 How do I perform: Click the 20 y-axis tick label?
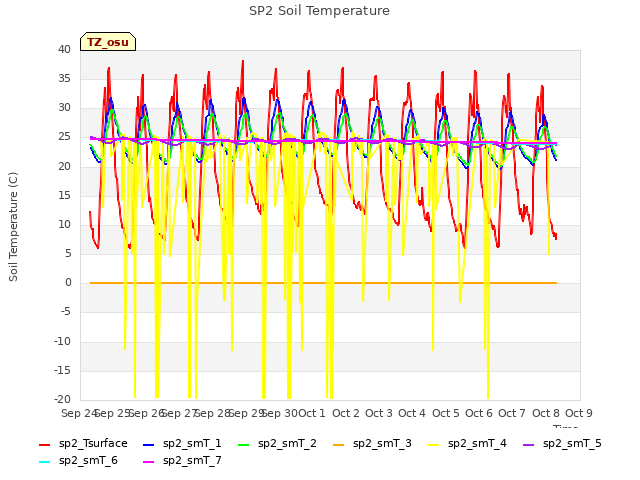(x=64, y=166)
